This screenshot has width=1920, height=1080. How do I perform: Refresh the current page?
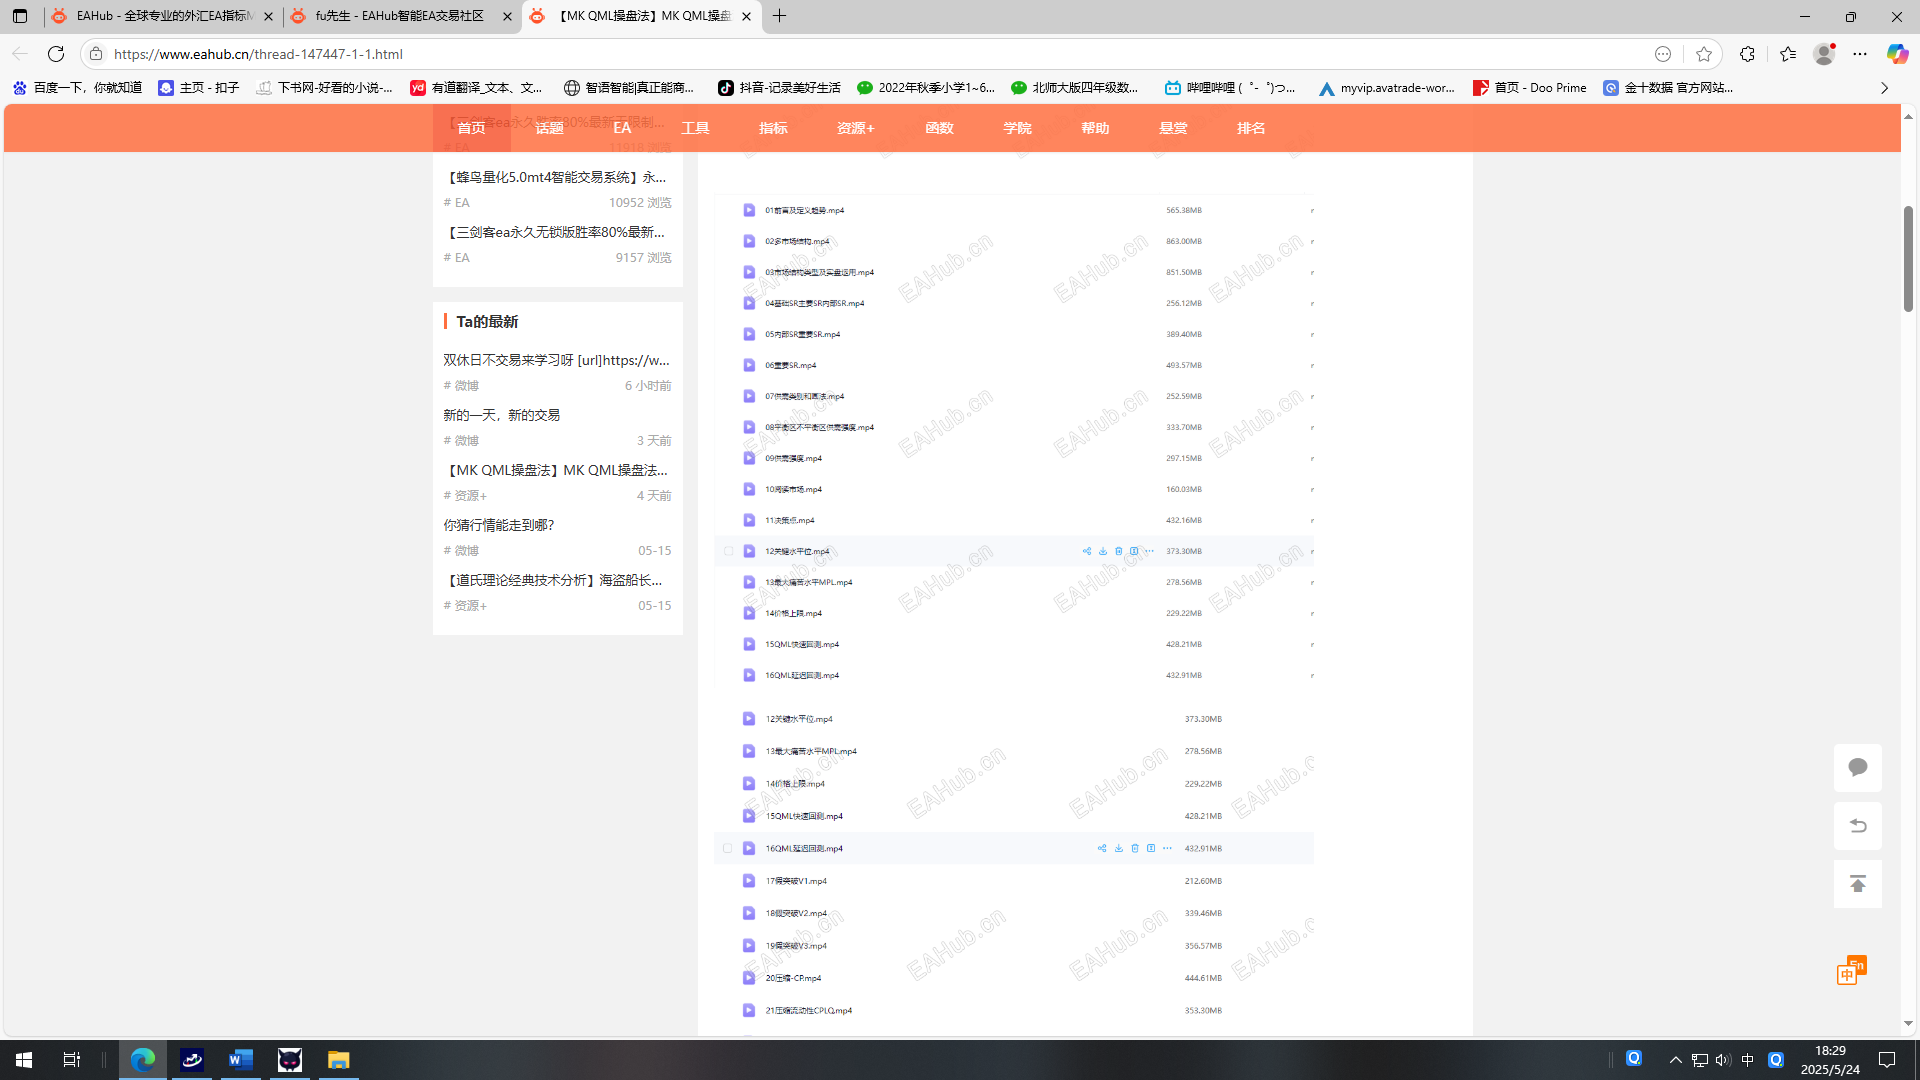[x=56, y=54]
